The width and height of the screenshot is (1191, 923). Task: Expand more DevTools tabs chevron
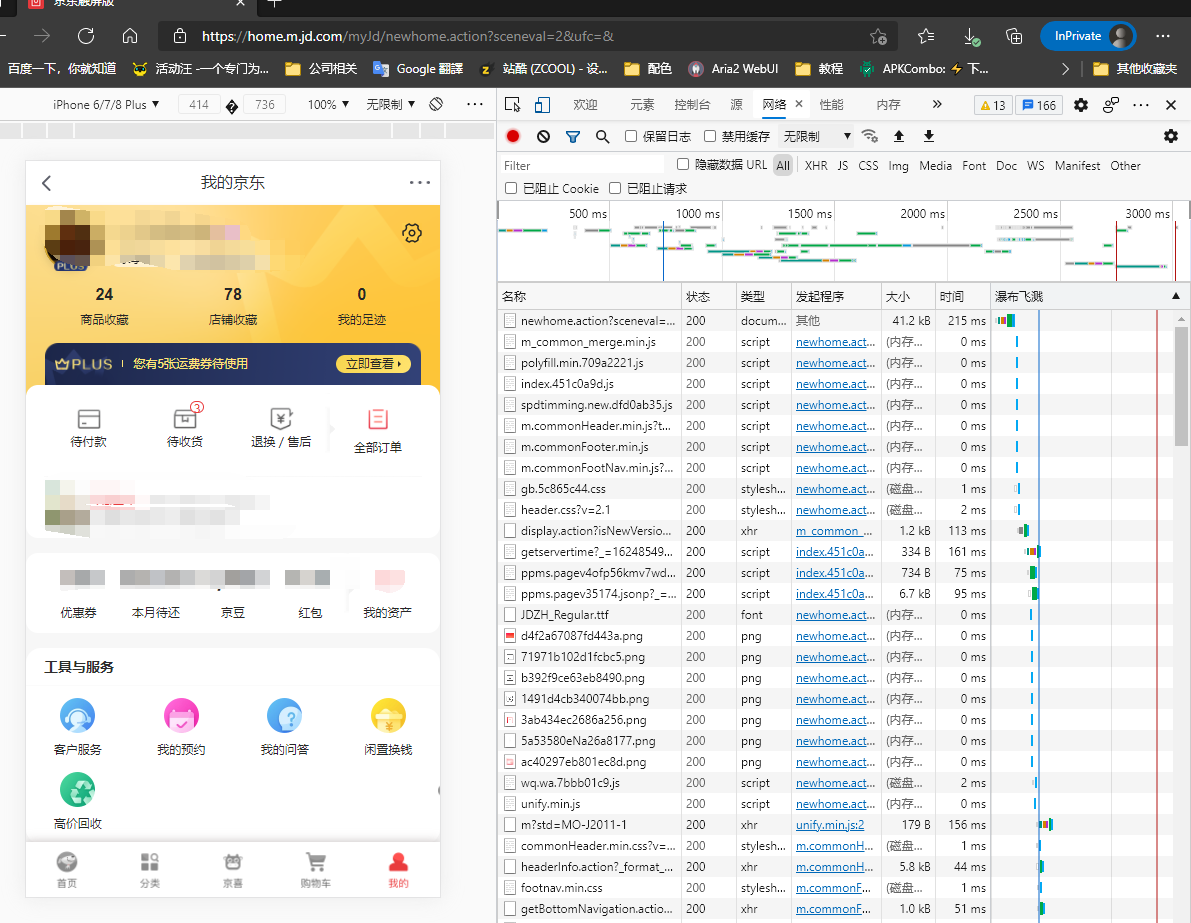[x=937, y=105]
